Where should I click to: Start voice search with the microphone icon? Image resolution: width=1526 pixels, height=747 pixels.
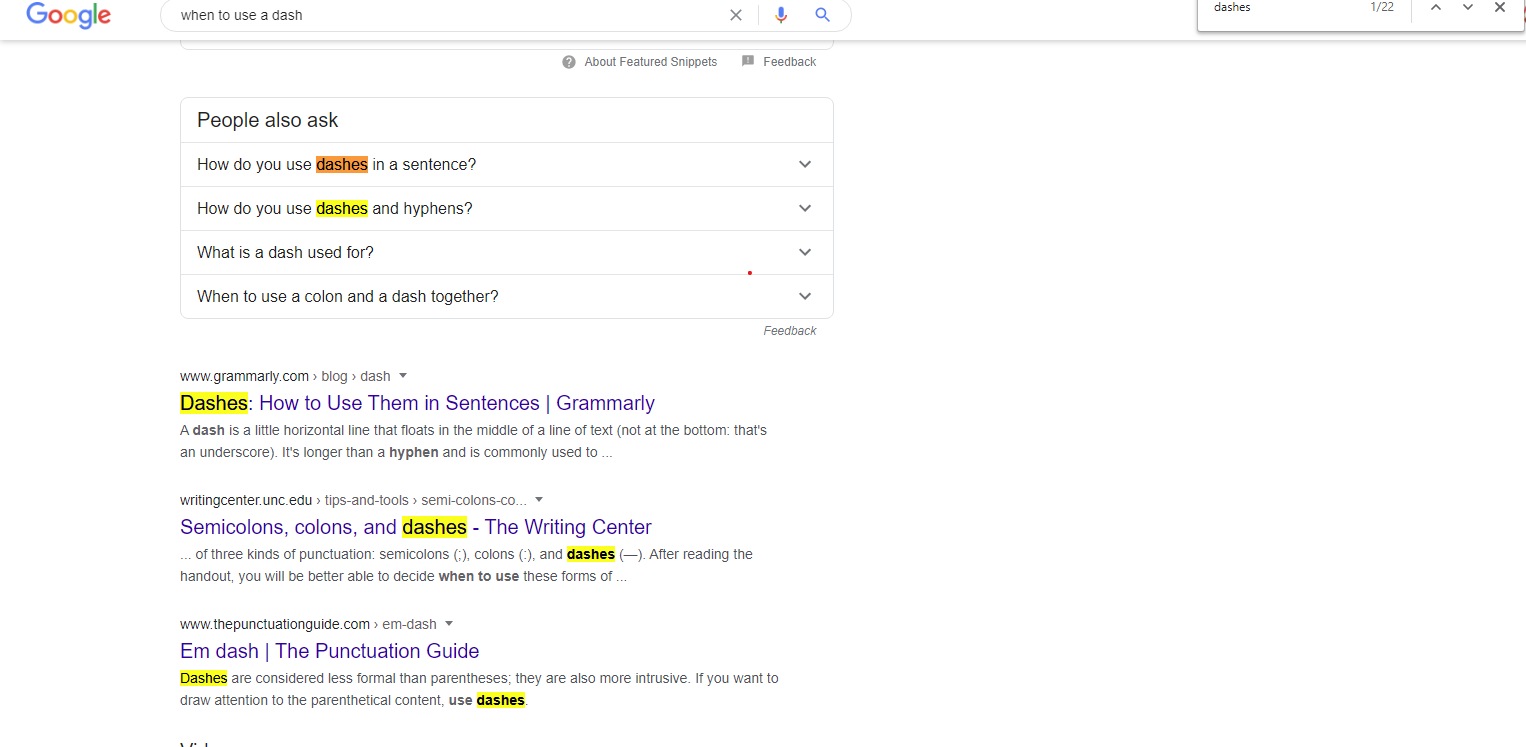click(781, 15)
